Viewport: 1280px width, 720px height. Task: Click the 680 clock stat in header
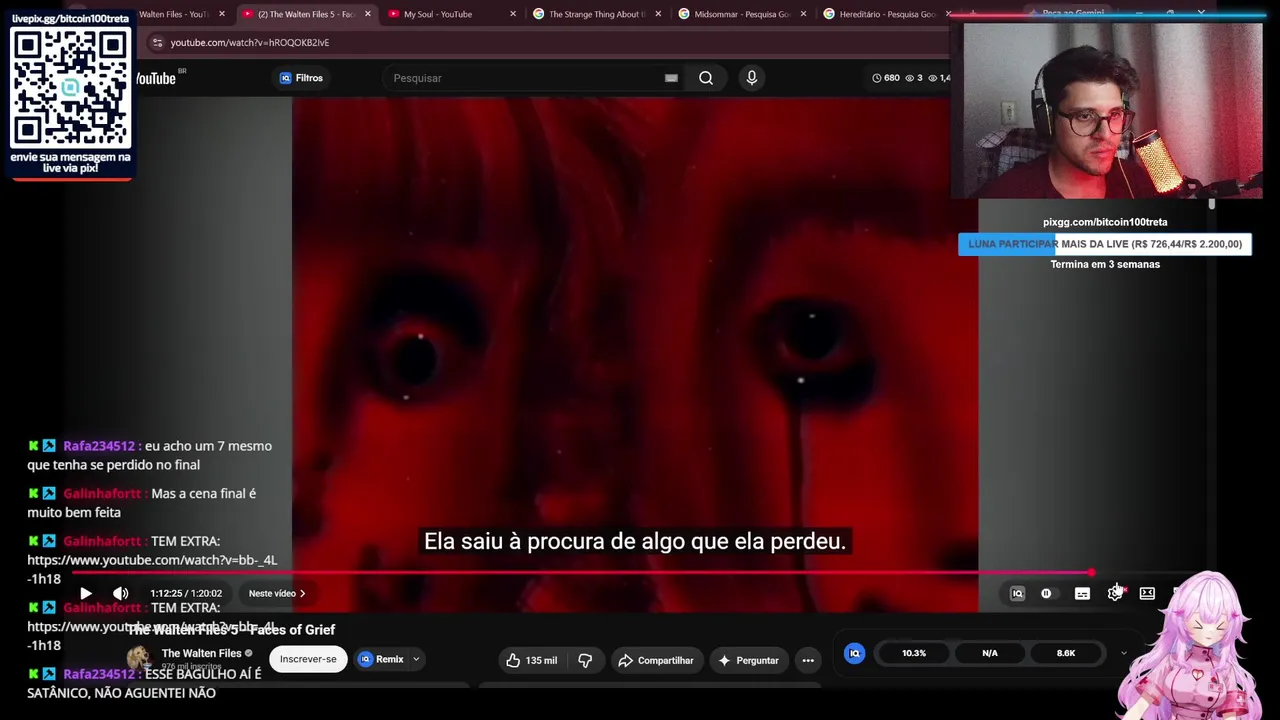coord(886,78)
